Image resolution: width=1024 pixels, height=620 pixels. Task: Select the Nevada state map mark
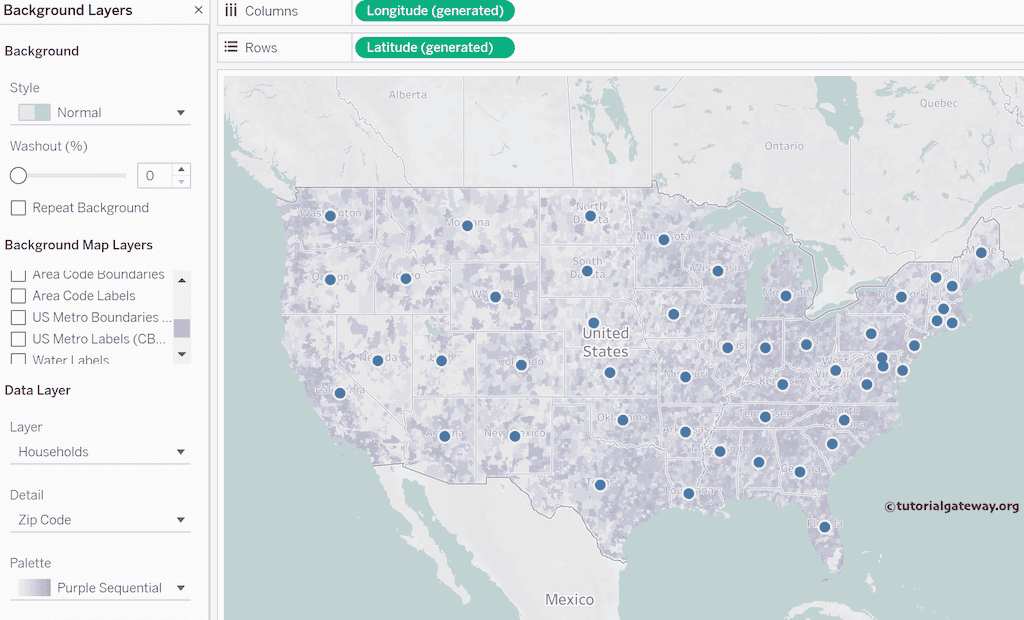pos(377,361)
